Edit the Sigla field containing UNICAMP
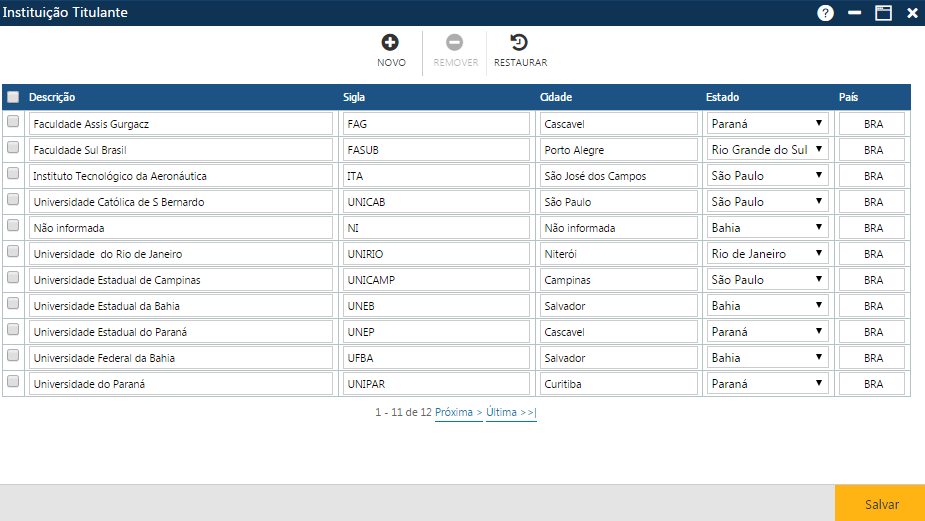Viewport: 925px width, 521px height. click(435, 280)
